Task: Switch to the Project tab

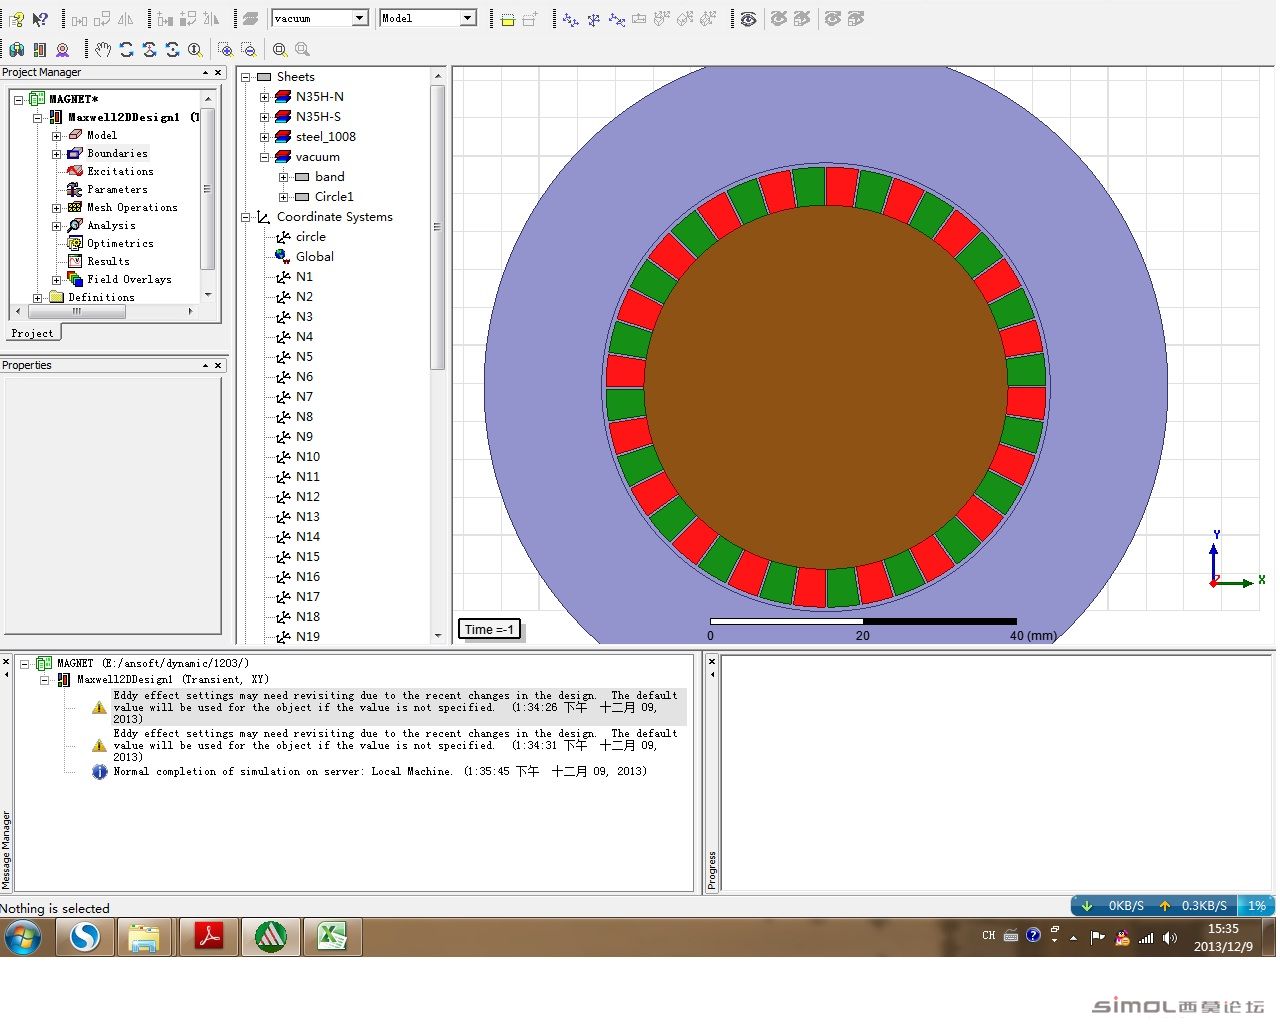Action: point(32,333)
